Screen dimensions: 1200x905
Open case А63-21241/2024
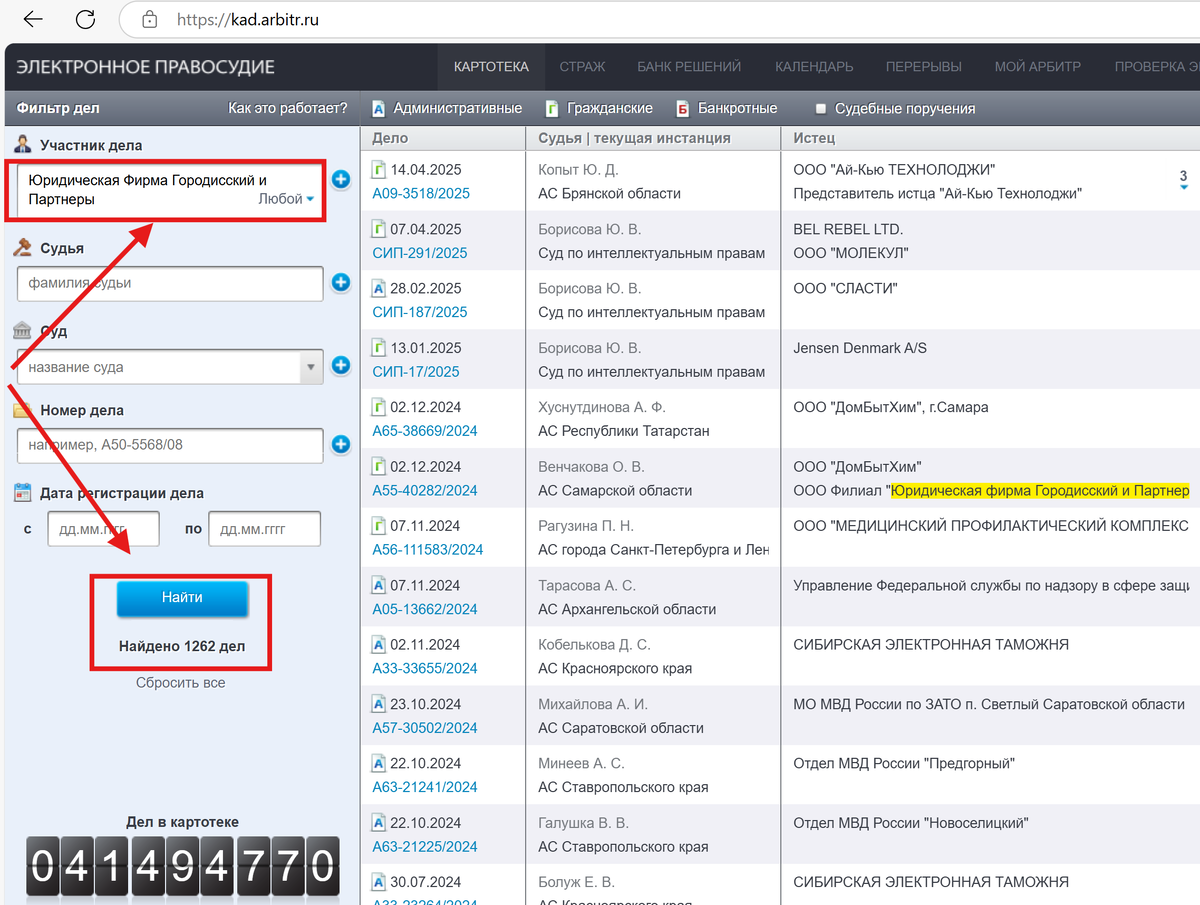click(x=425, y=787)
